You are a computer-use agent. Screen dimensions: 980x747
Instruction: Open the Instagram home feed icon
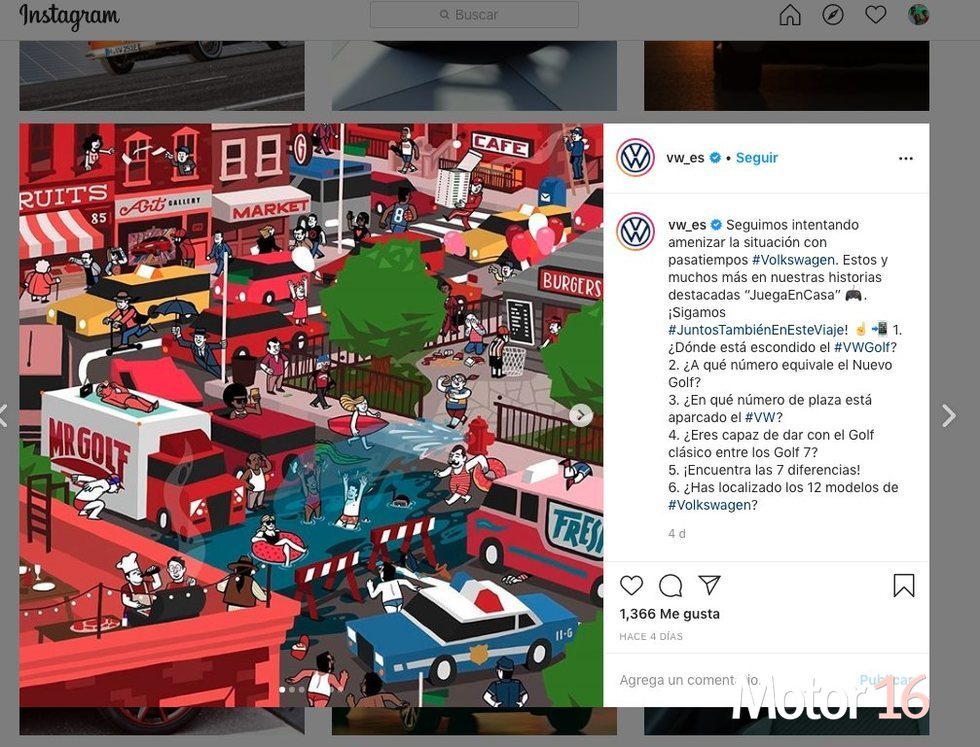point(790,15)
